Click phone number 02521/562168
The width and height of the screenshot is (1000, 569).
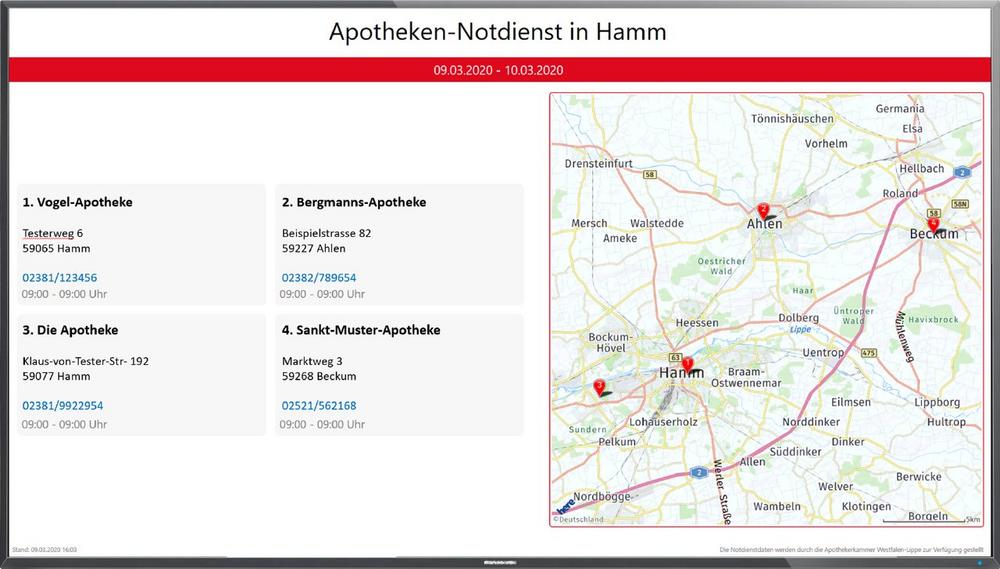click(319, 406)
